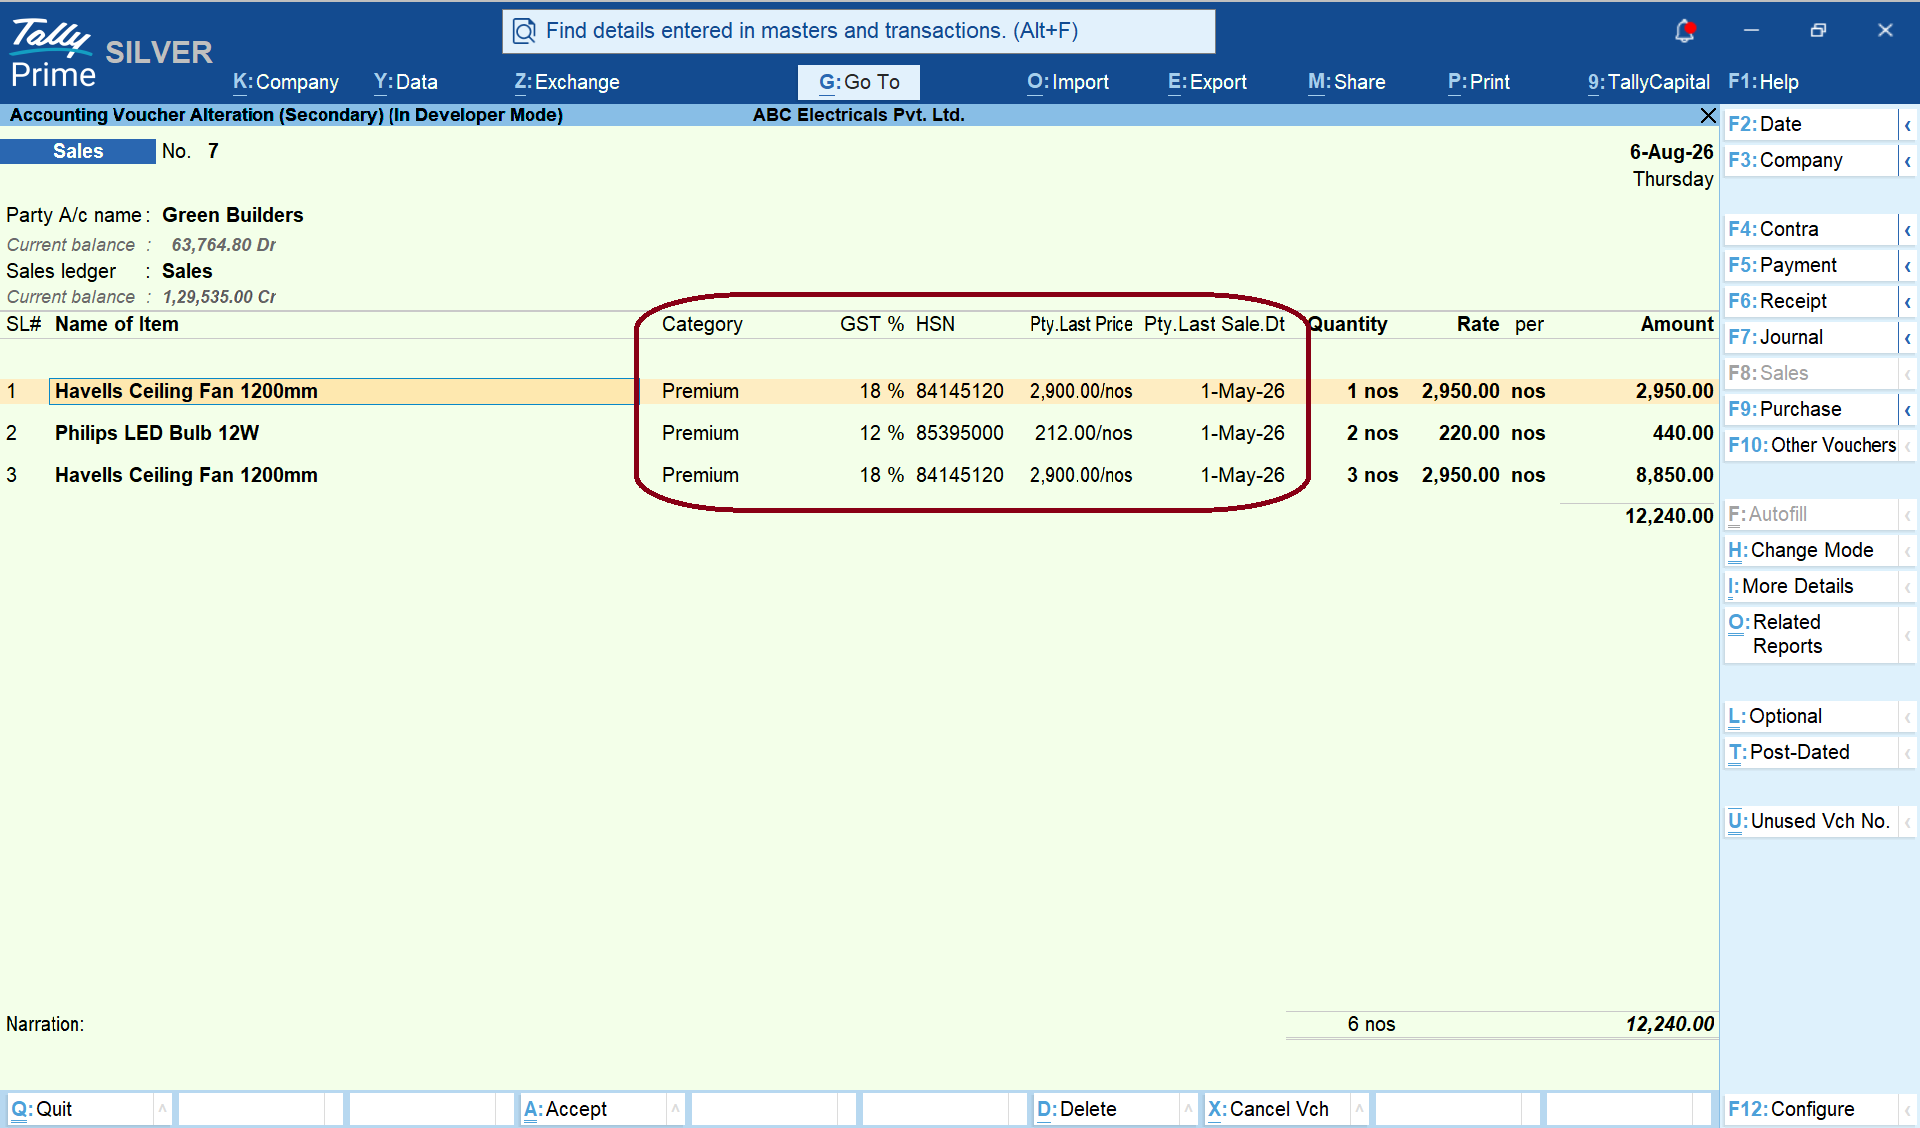Click the 2 nos quantity cell
The width and height of the screenshot is (1920, 1128).
click(1373, 434)
